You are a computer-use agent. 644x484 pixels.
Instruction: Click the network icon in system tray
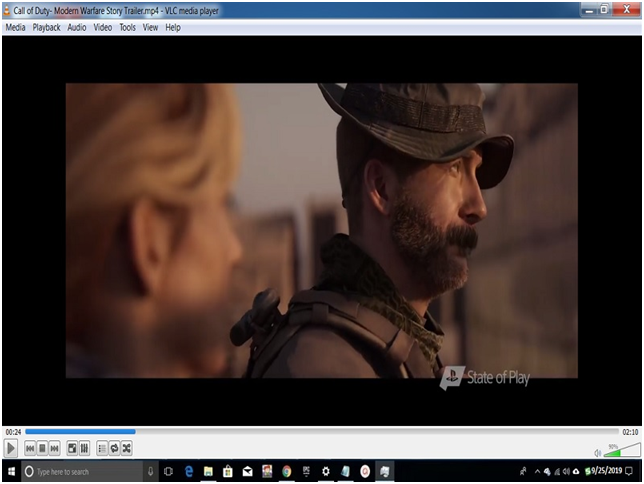pos(557,472)
